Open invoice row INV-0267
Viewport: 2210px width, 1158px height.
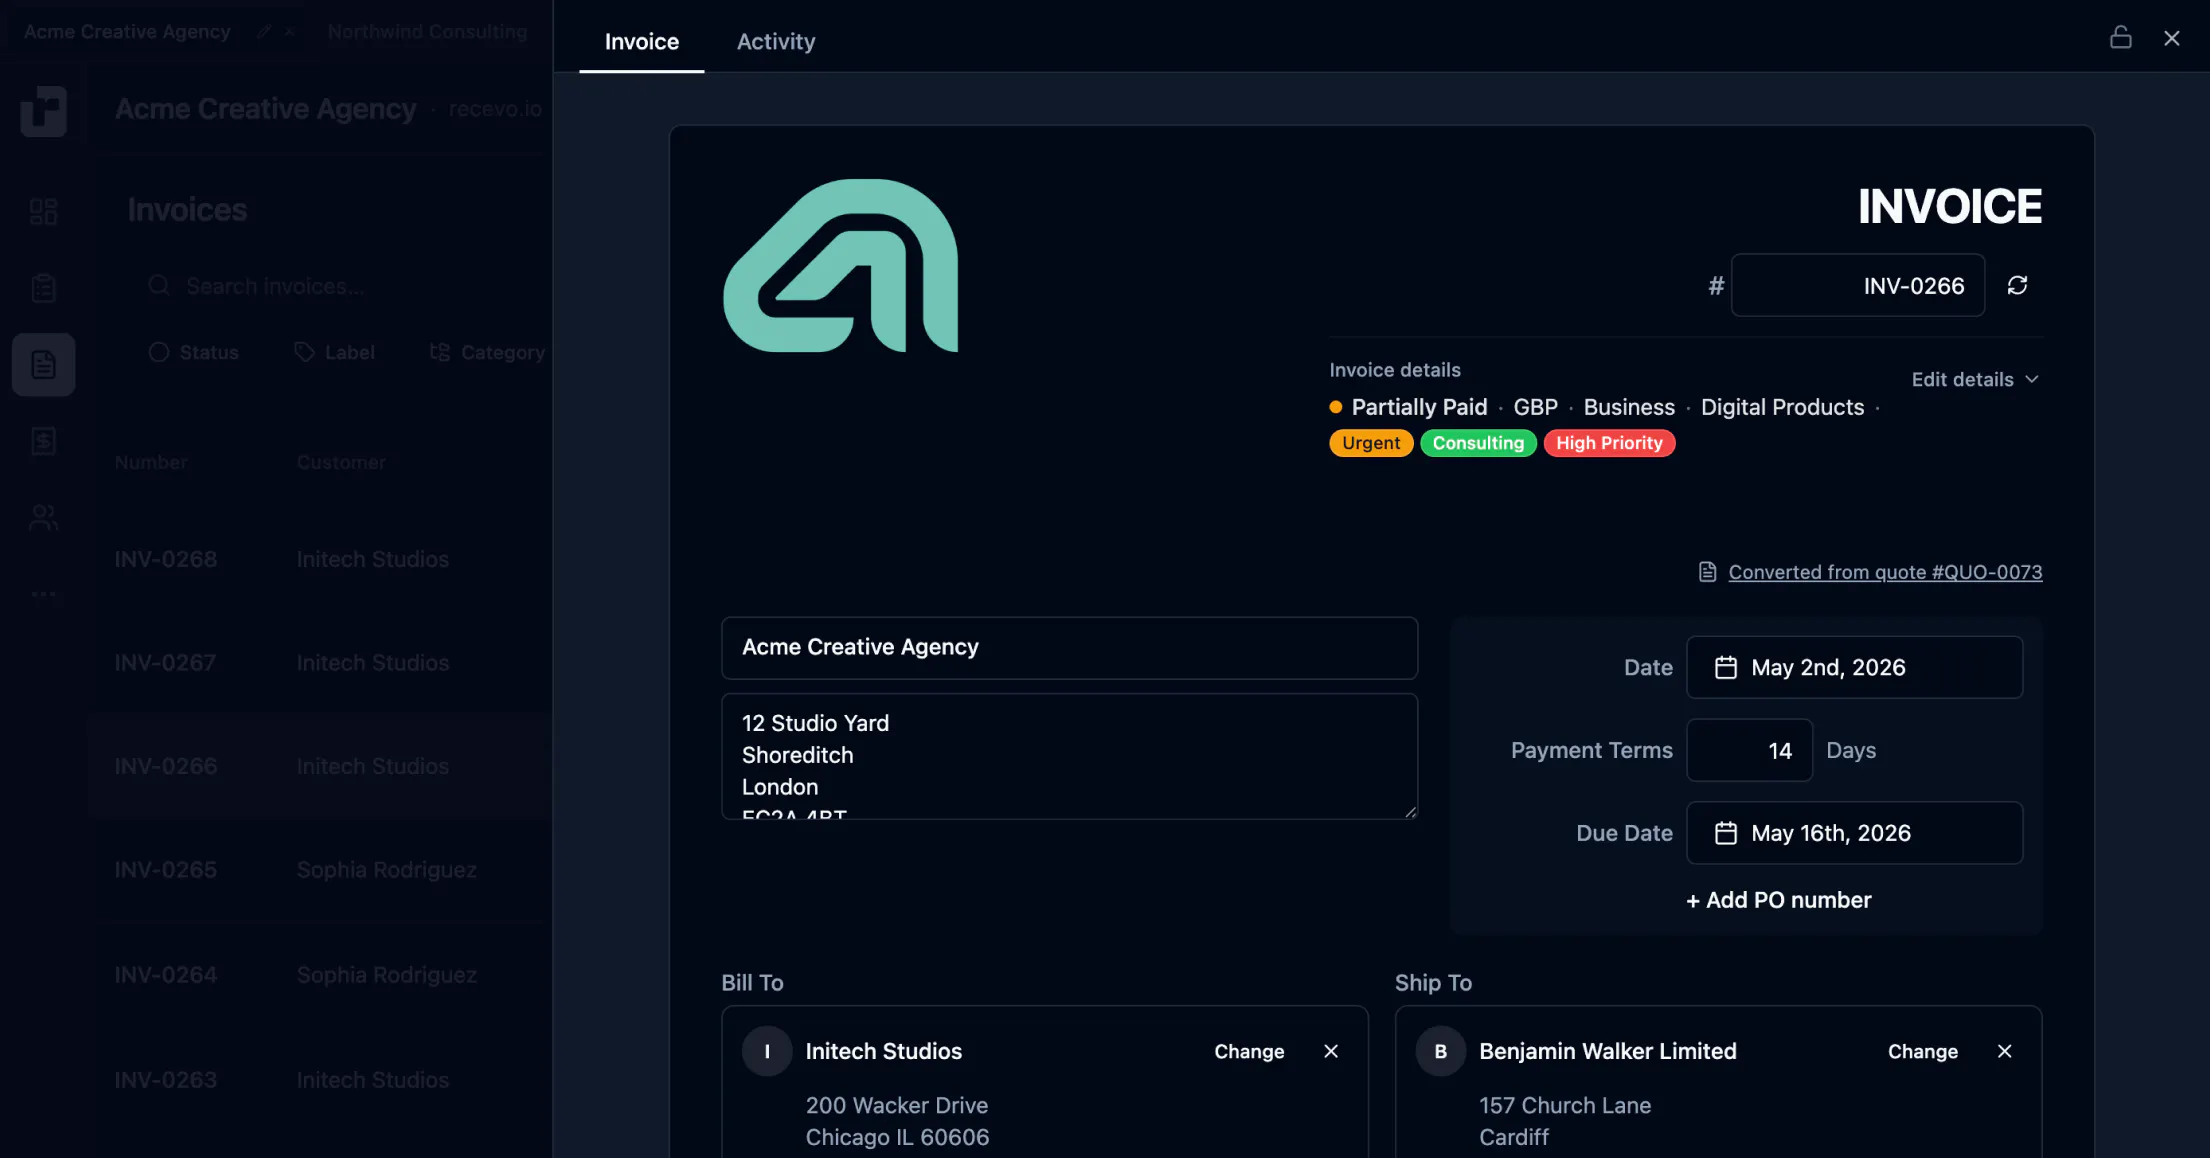click(x=320, y=662)
